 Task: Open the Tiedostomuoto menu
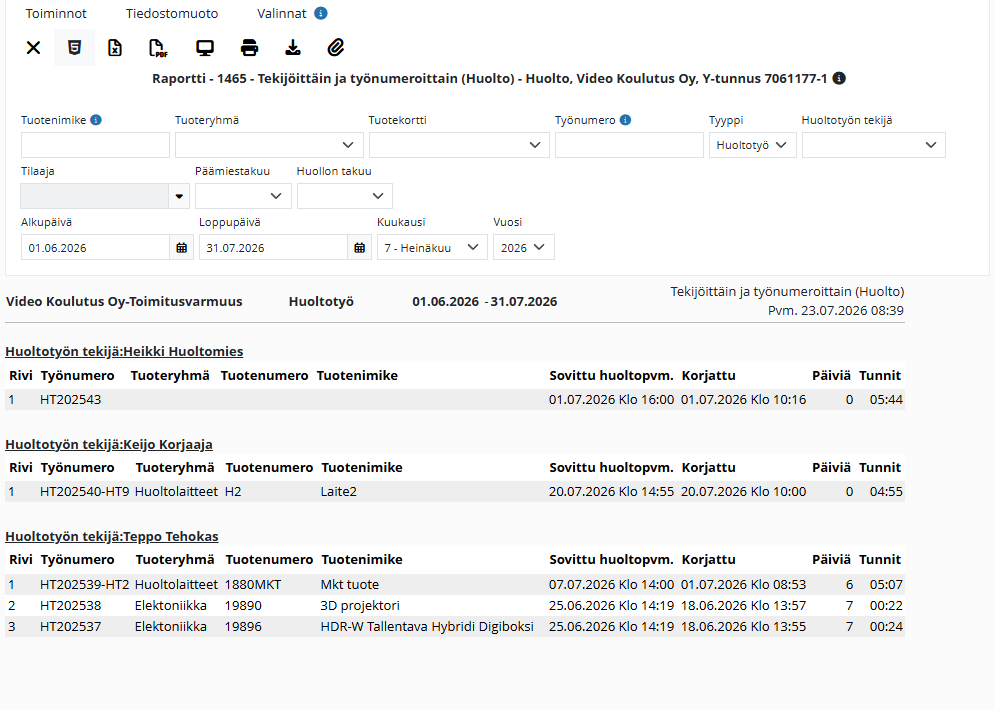point(172,13)
